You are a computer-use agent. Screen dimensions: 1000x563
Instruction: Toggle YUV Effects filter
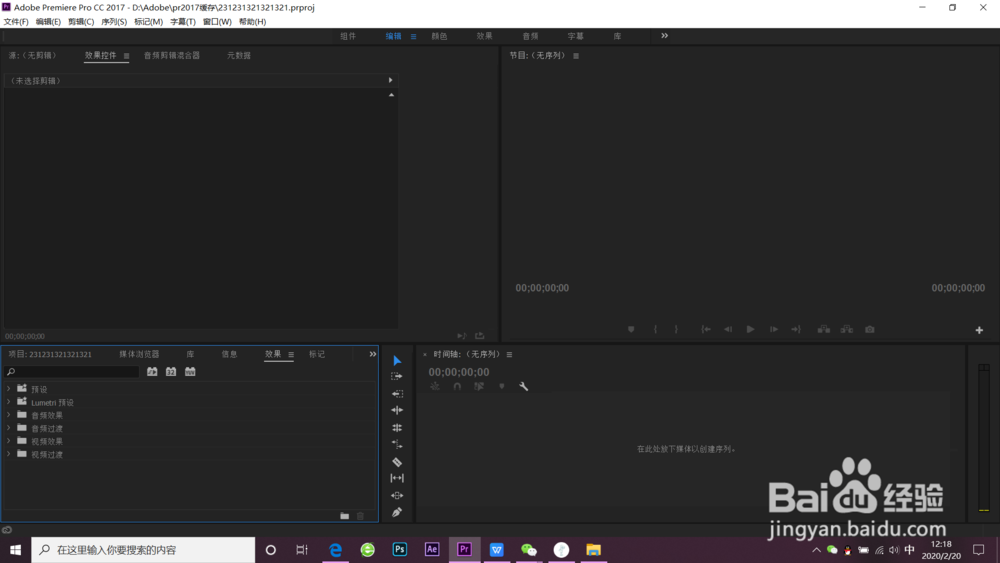[x=190, y=372]
